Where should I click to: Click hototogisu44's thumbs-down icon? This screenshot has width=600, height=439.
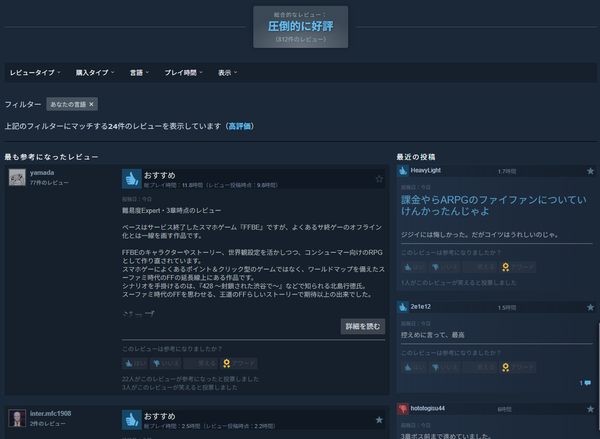(x=403, y=409)
